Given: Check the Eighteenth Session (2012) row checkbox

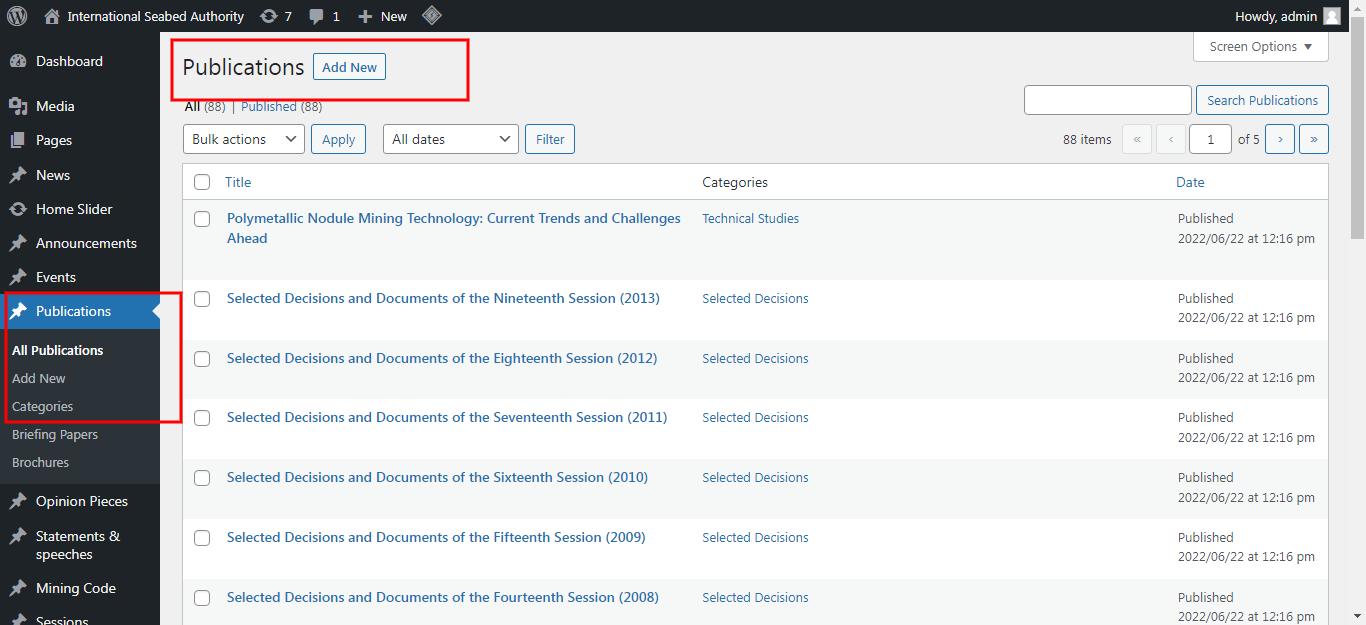Looking at the screenshot, I should pyautogui.click(x=202, y=359).
